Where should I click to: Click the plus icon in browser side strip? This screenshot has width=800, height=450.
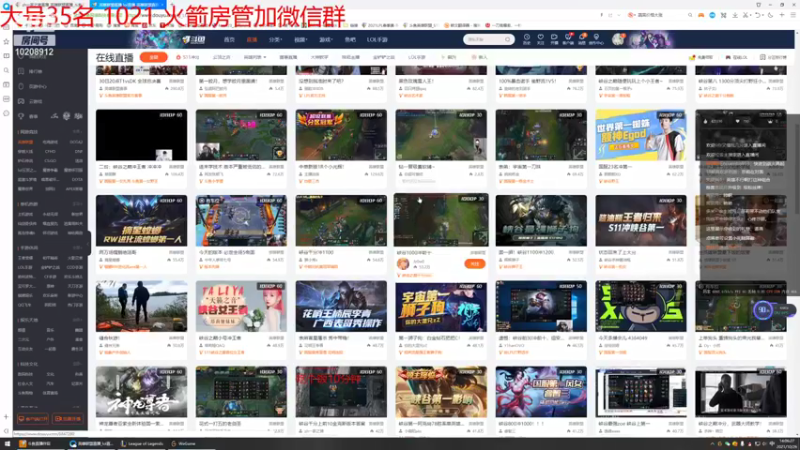coord(6,417)
